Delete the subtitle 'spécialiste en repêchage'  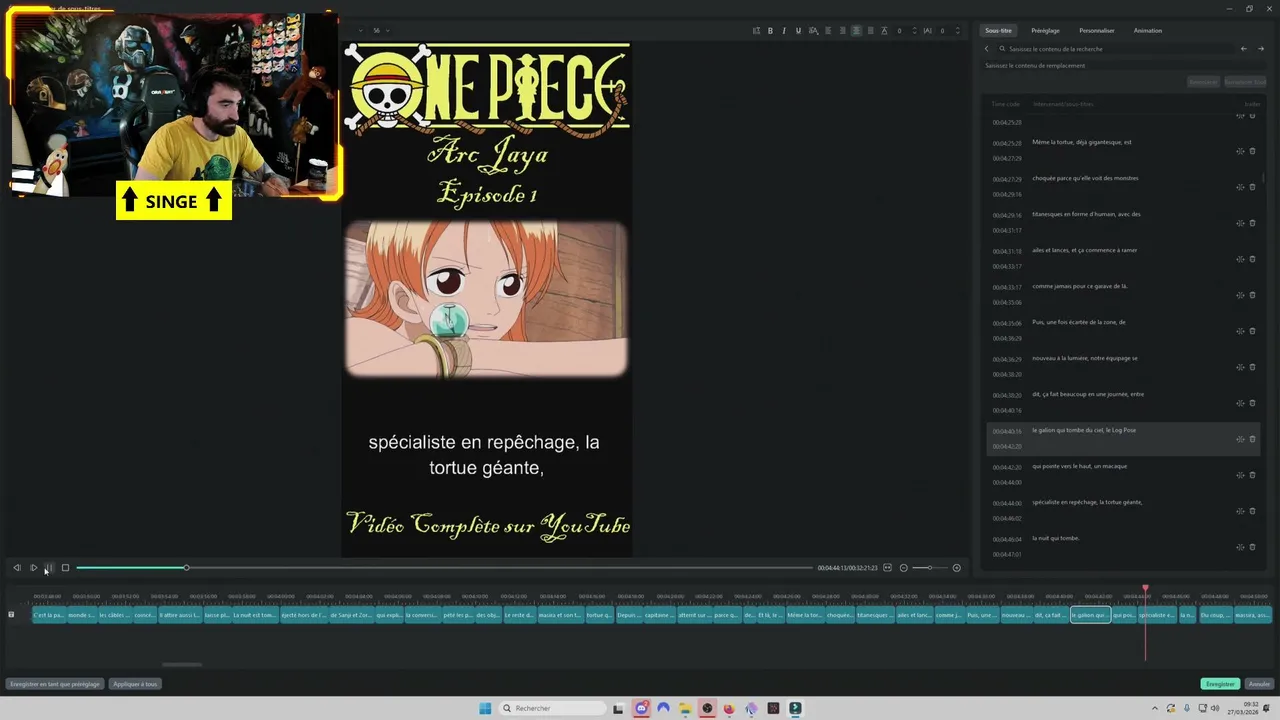(x=1252, y=511)
